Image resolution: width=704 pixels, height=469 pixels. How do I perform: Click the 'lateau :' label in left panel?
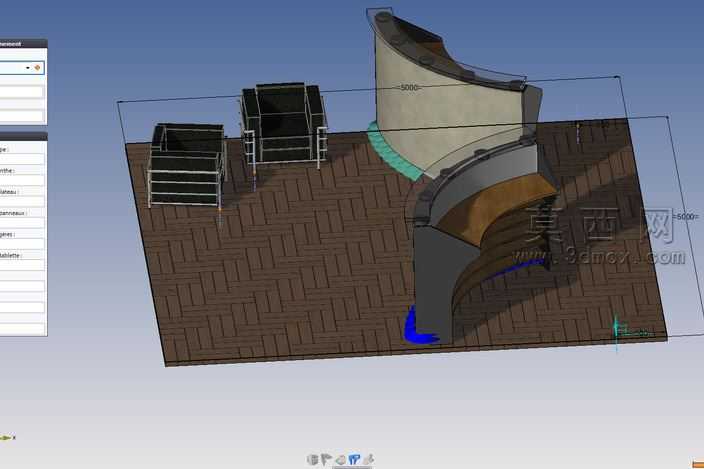click(x=9, y=192)
